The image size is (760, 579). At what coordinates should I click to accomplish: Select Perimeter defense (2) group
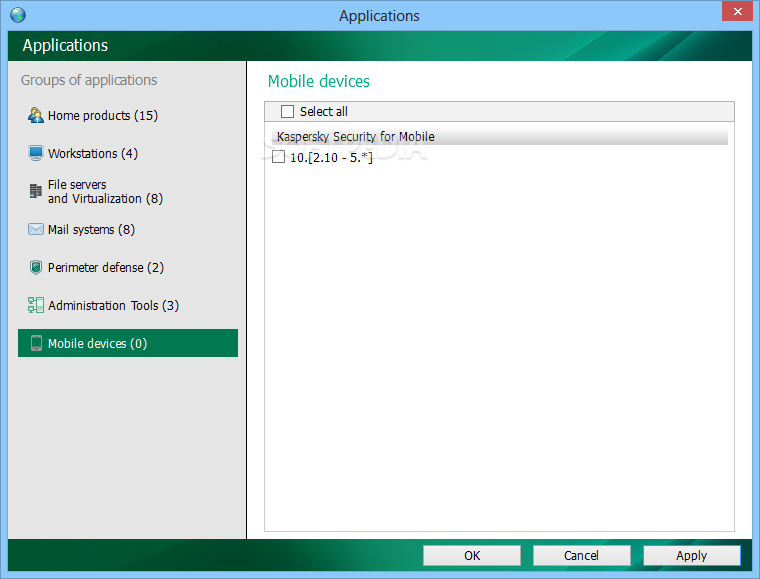pos(128,267)
